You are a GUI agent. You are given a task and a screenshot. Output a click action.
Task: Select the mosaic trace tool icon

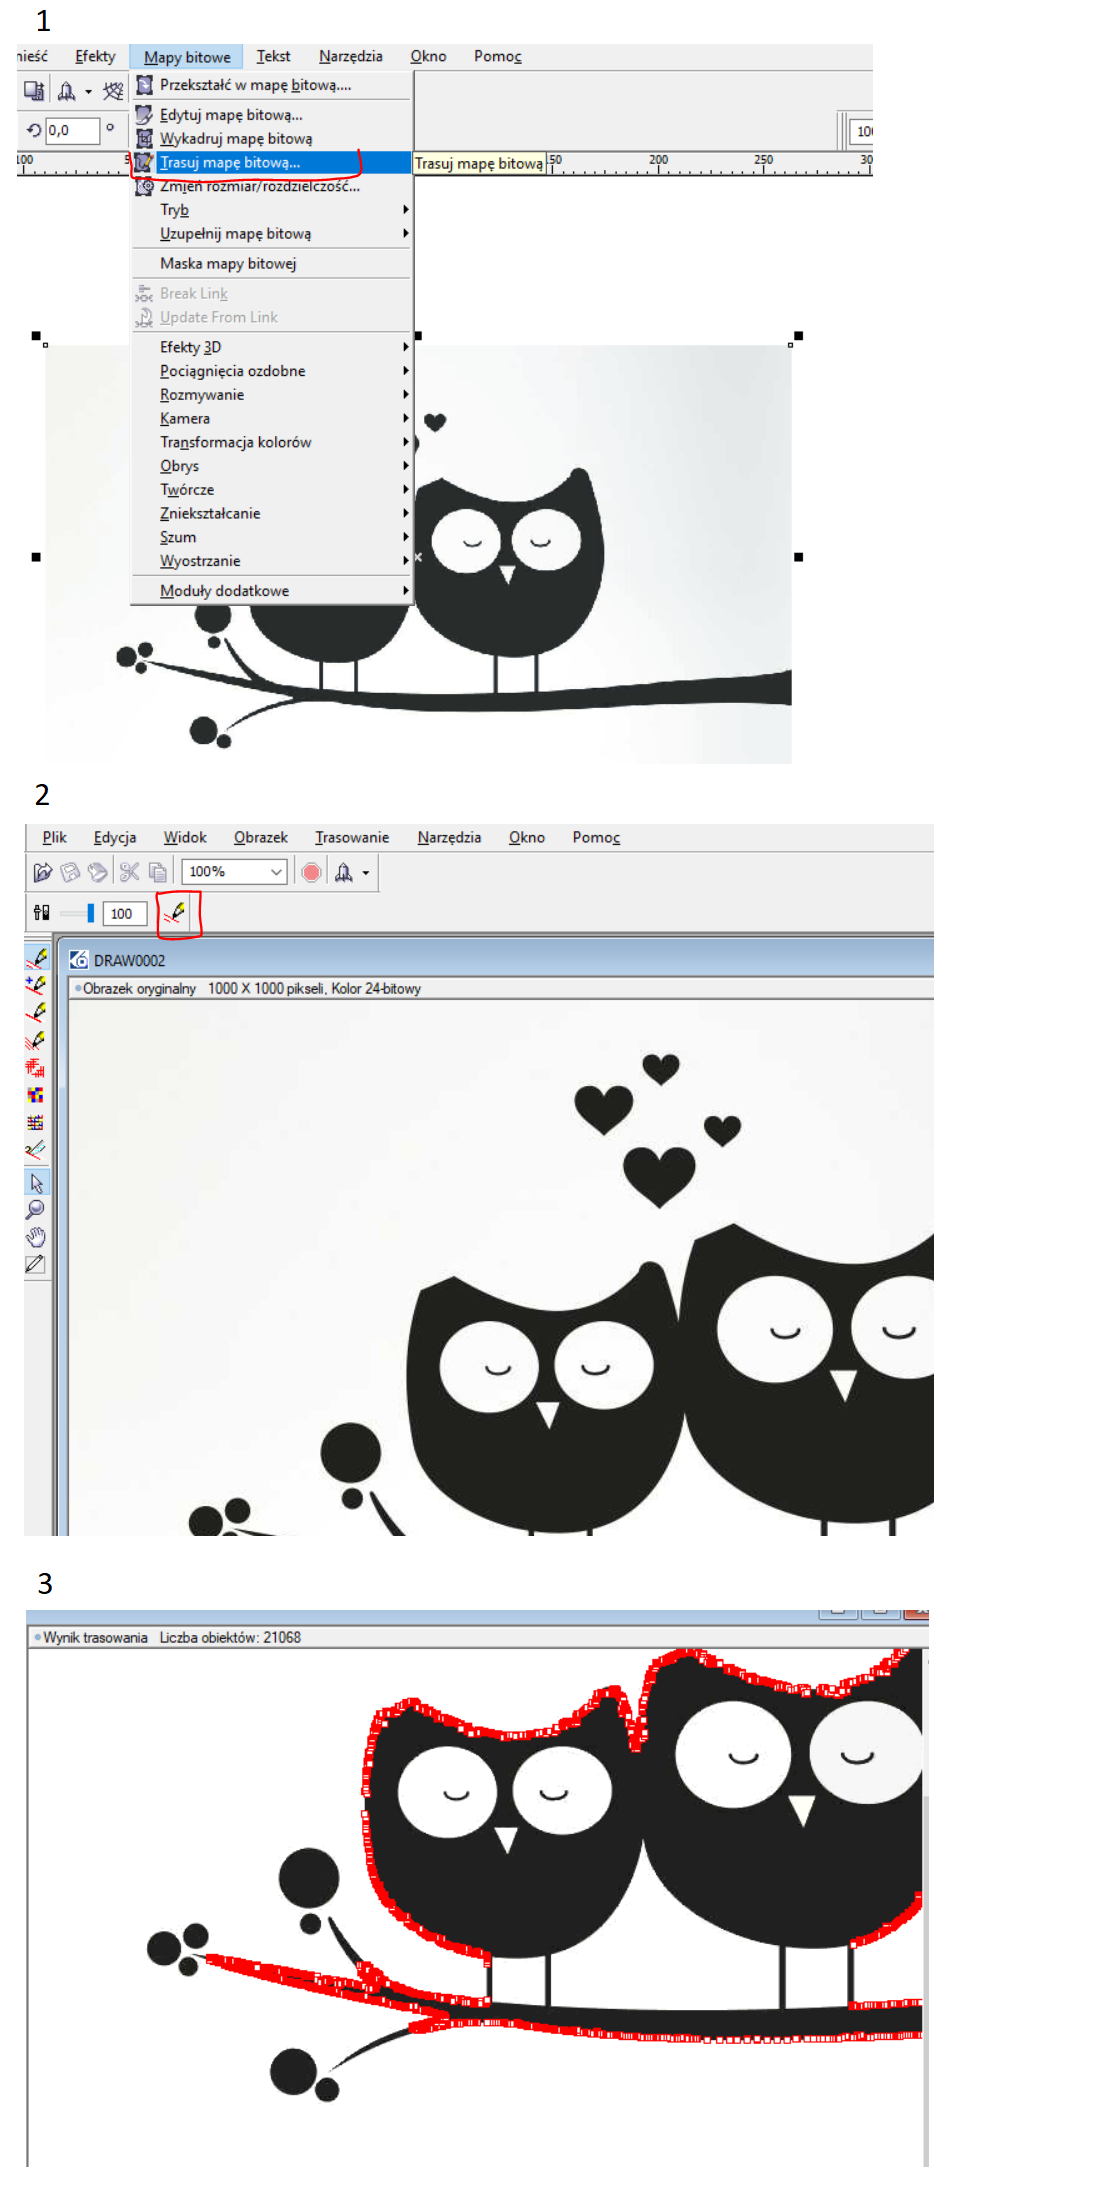coord(36,1095)
